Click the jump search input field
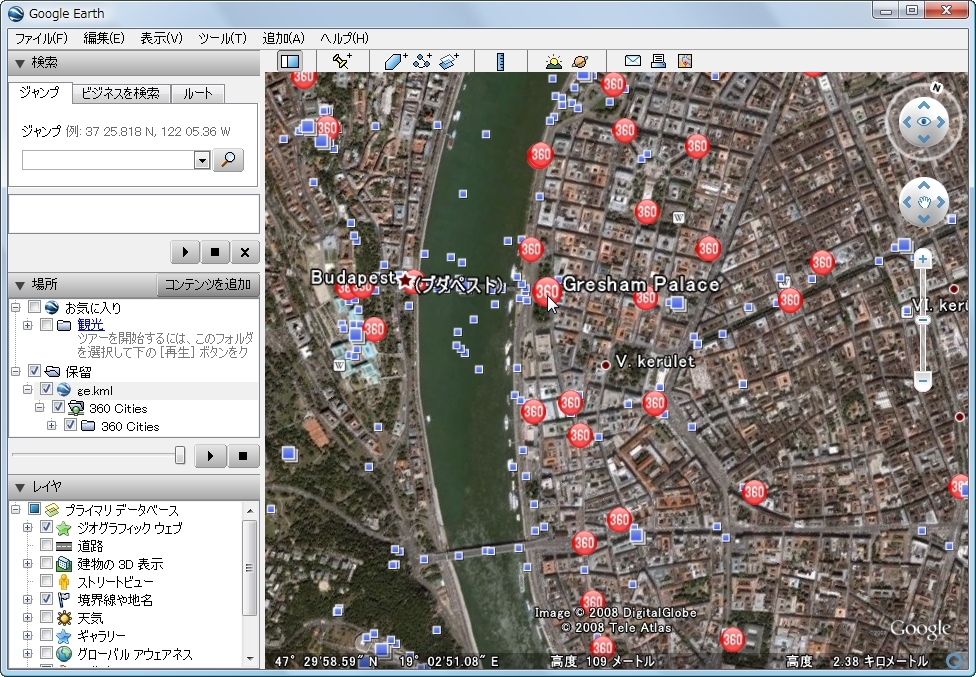The height and width of the screenshot is (677, 976). pyautogui.click(x=108, y=160)
